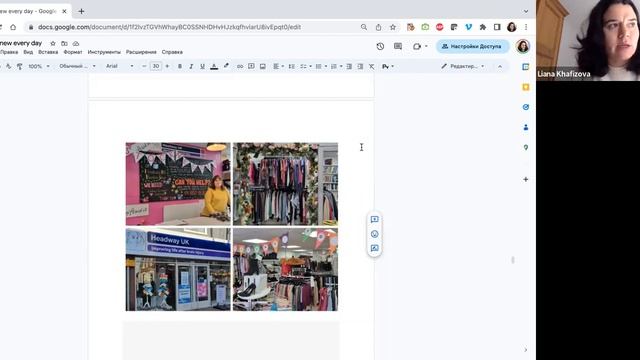
Task: Open the Вид menu
Action: [28, 52]
